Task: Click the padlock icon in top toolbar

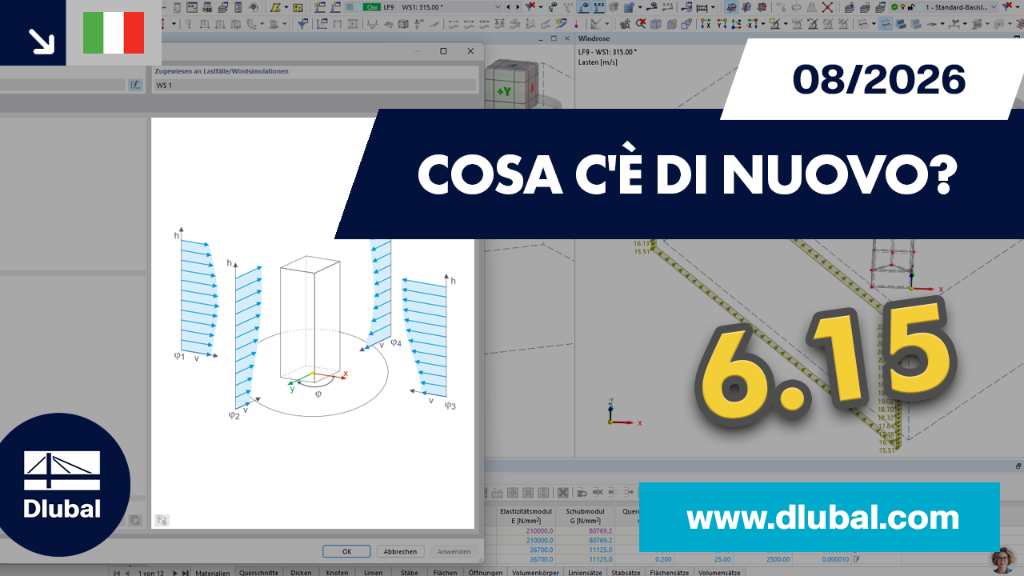Action: [x=911, y=7]
